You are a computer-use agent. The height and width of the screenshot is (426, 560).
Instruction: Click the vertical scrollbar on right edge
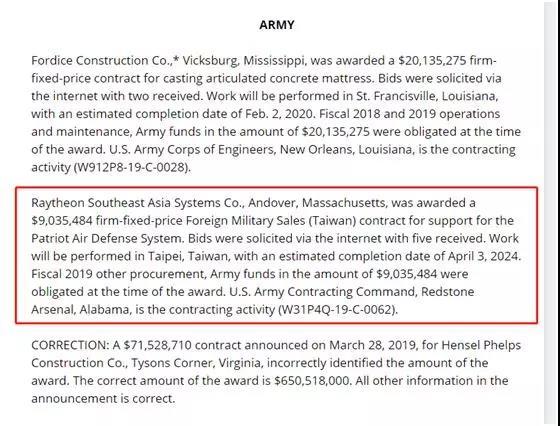(x=552, y=214)
